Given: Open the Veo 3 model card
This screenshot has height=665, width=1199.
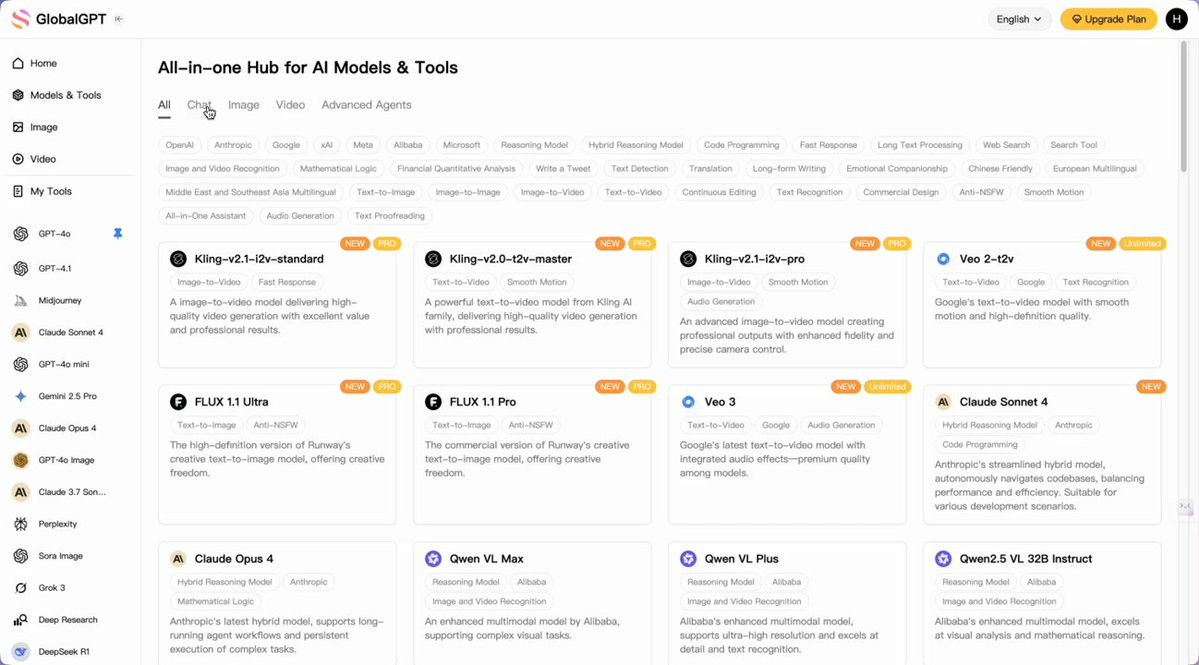Looking at the screenshot, I should (x=787, y=455).
